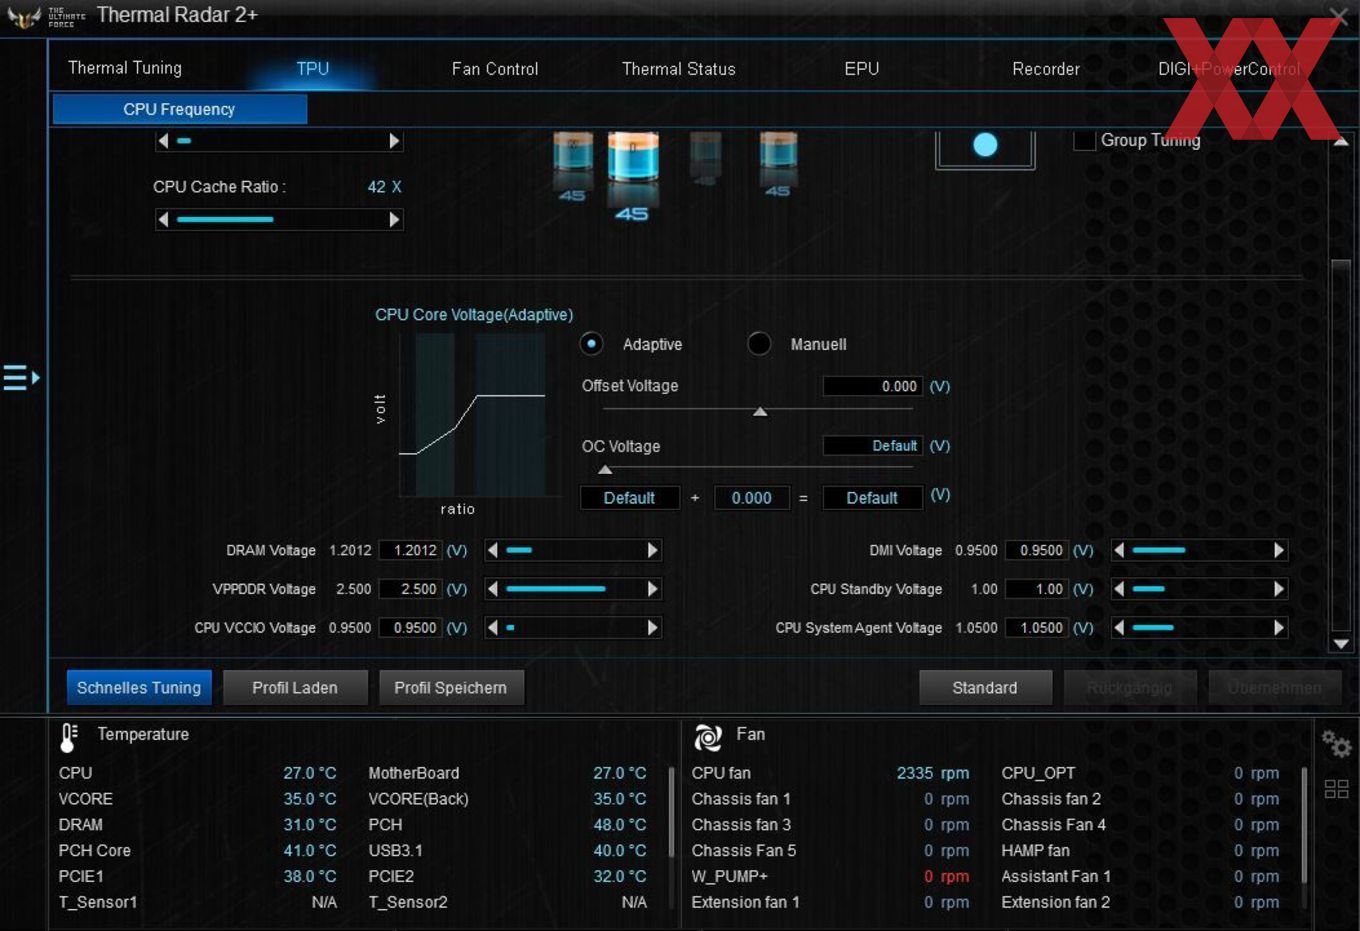
Task: Open the Fan Control tab
Action: pos(495,69)
